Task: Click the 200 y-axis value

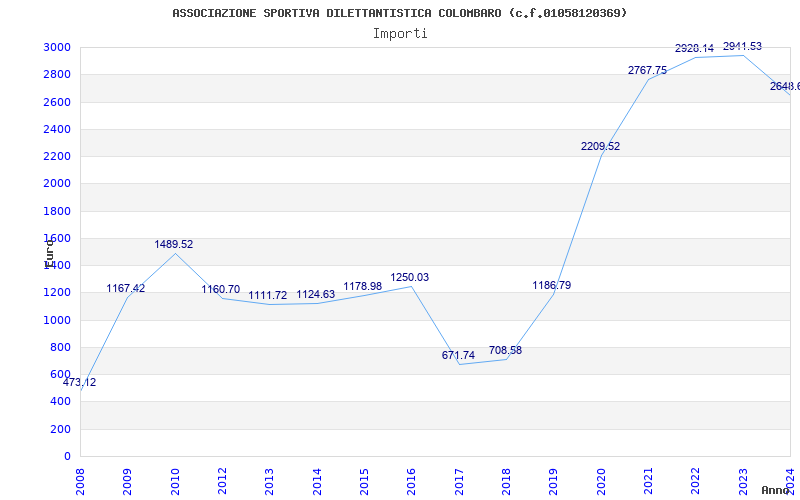Action: (60, 429)
